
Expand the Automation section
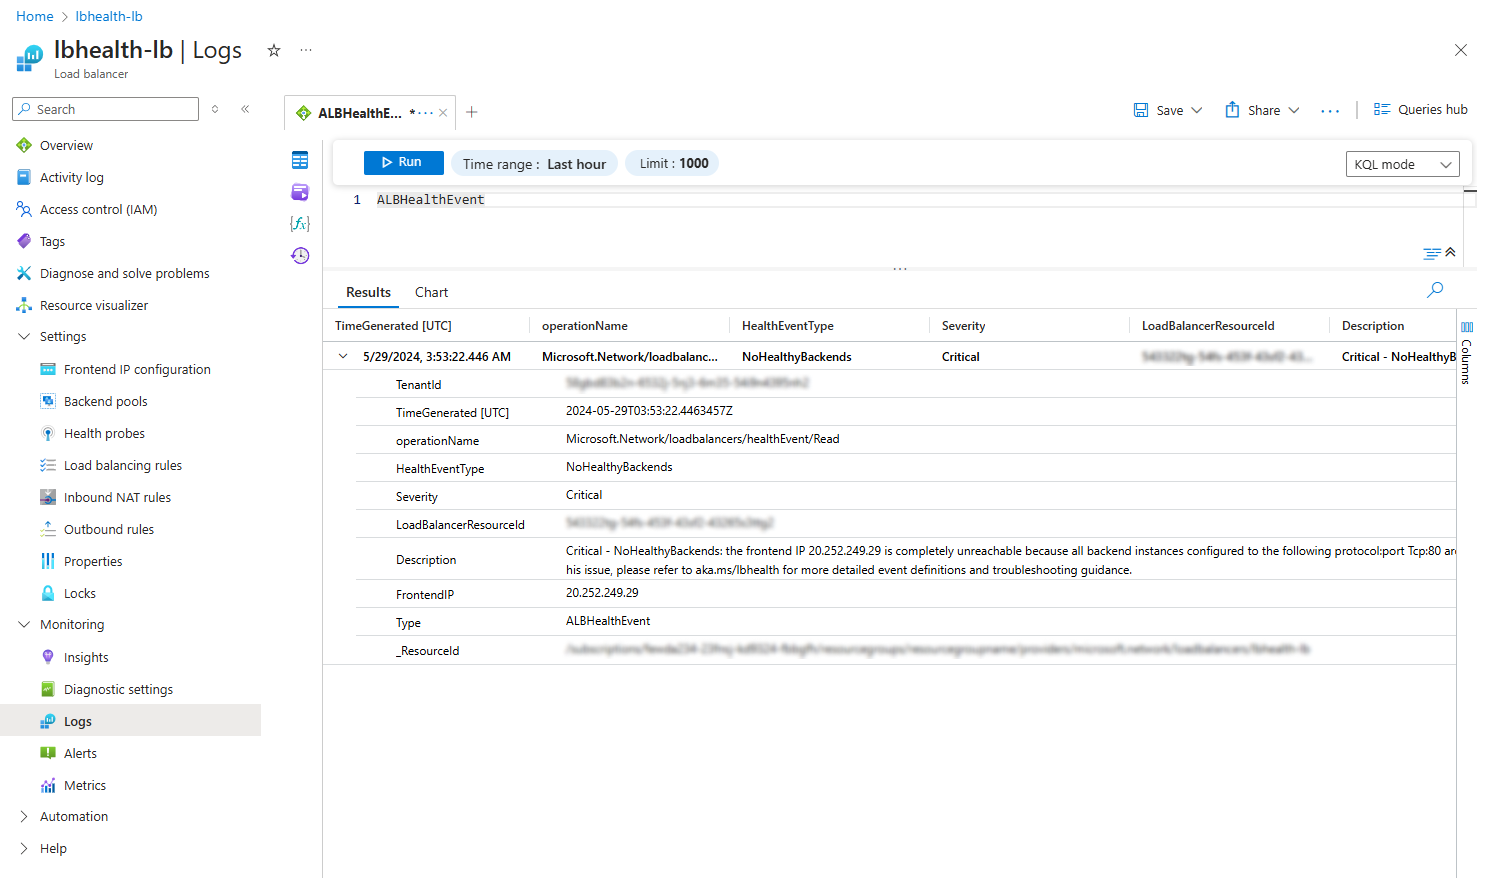point(24,817)
